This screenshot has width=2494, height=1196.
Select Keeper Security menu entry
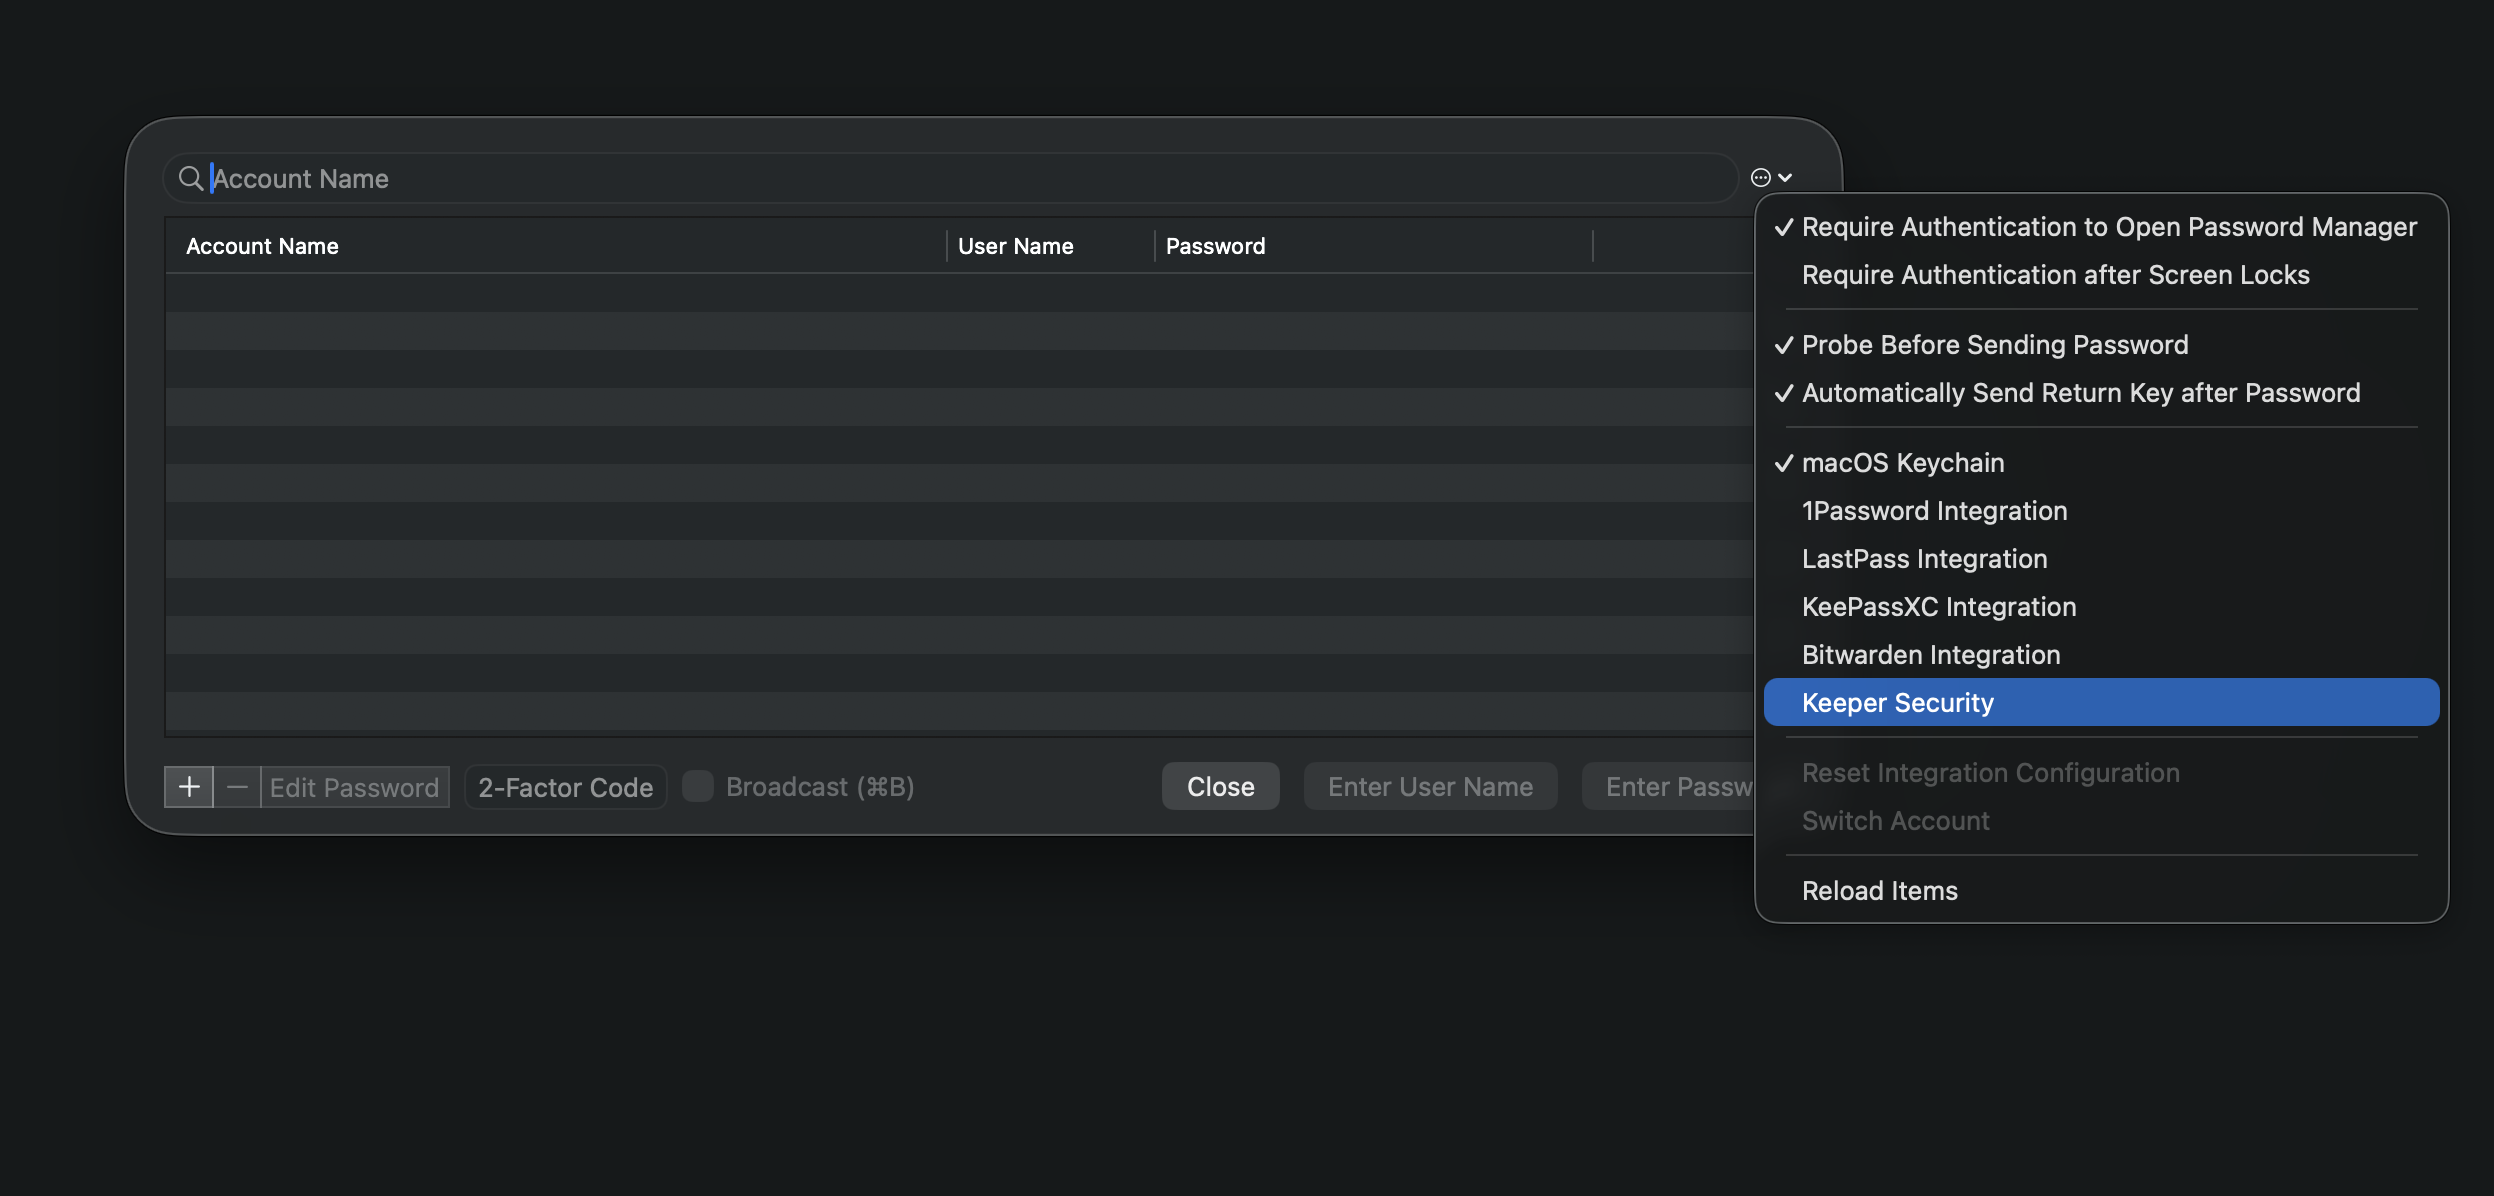[1897, 703]
